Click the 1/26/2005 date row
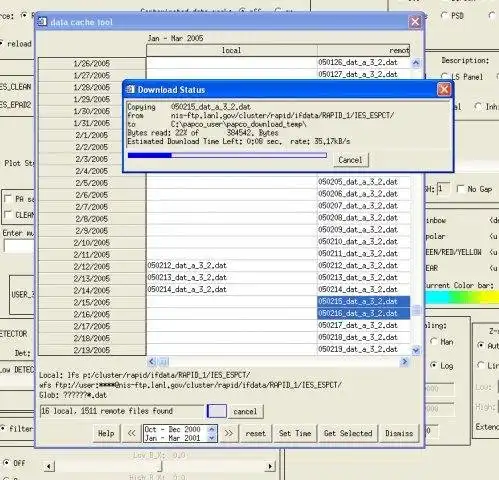499x480 pixels. tap(92, 63)
